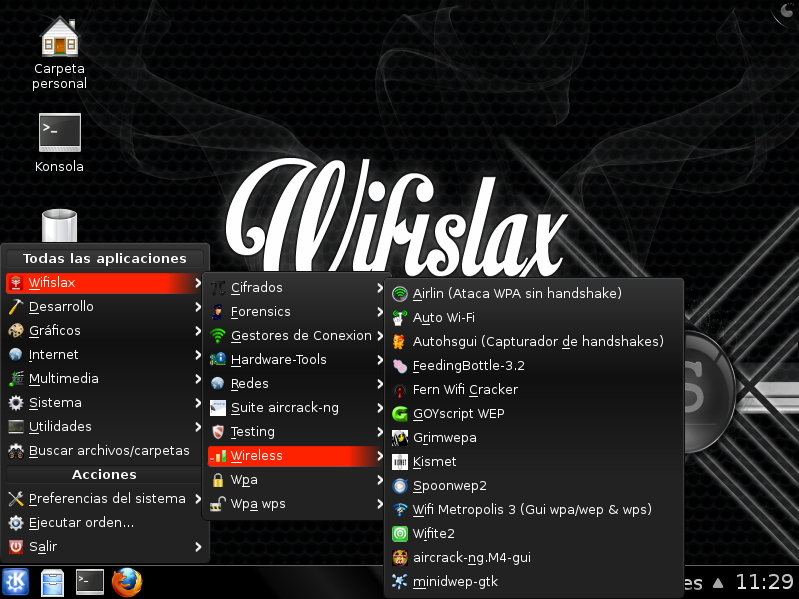799x599 pixels.
Task: Click the Spoonwep2 icon
Action: [400, 486]
